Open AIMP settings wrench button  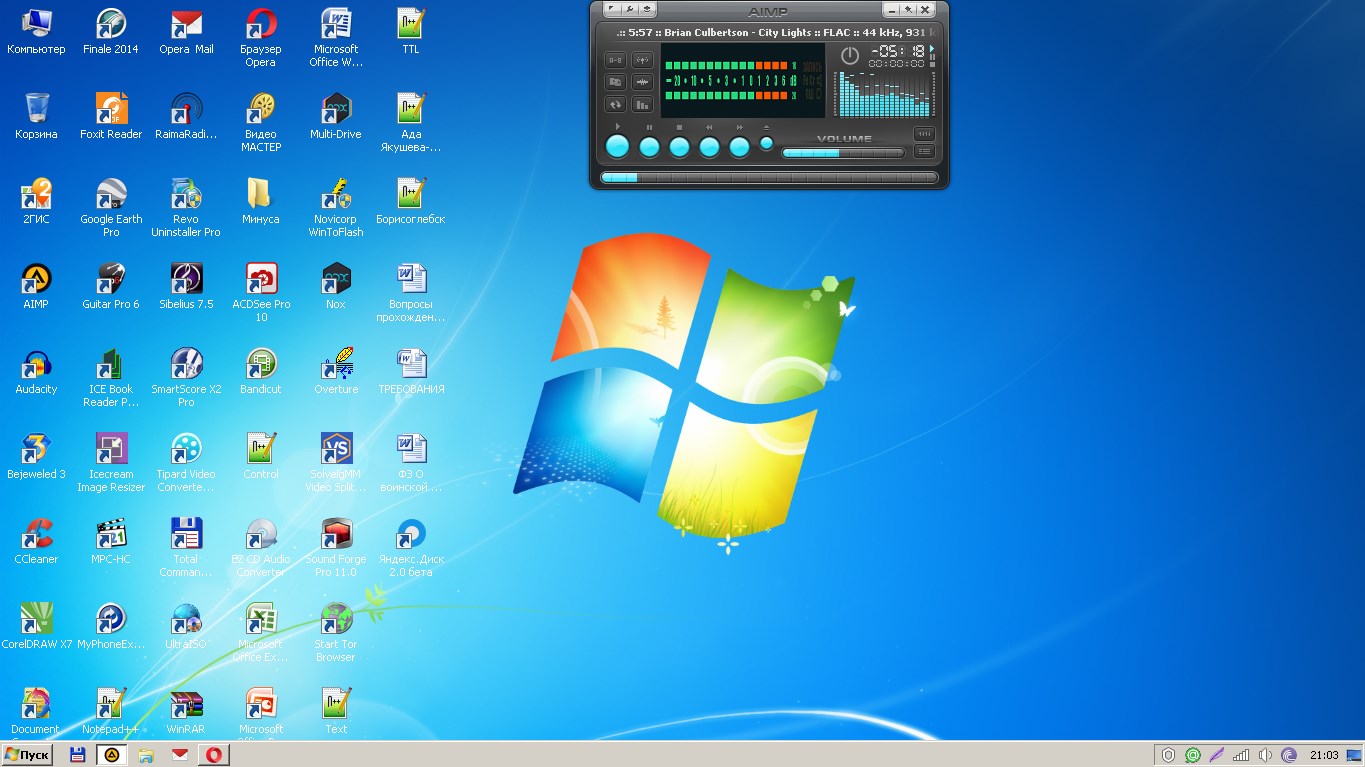(629, 10)
